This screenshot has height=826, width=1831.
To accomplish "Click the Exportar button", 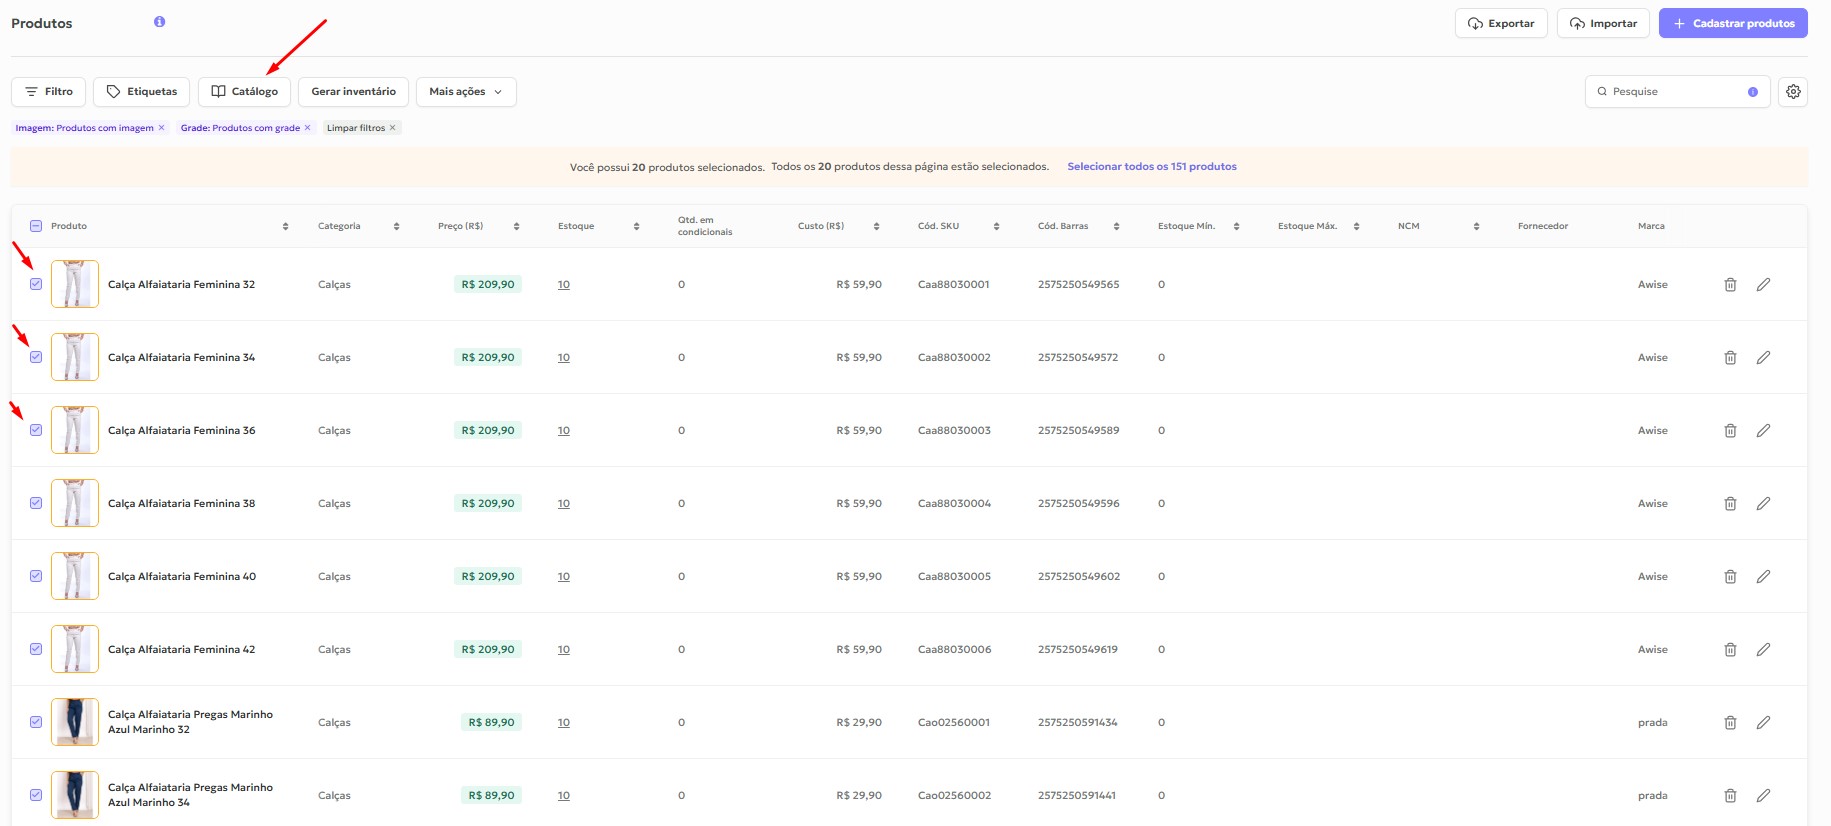I will (1501, 23).
